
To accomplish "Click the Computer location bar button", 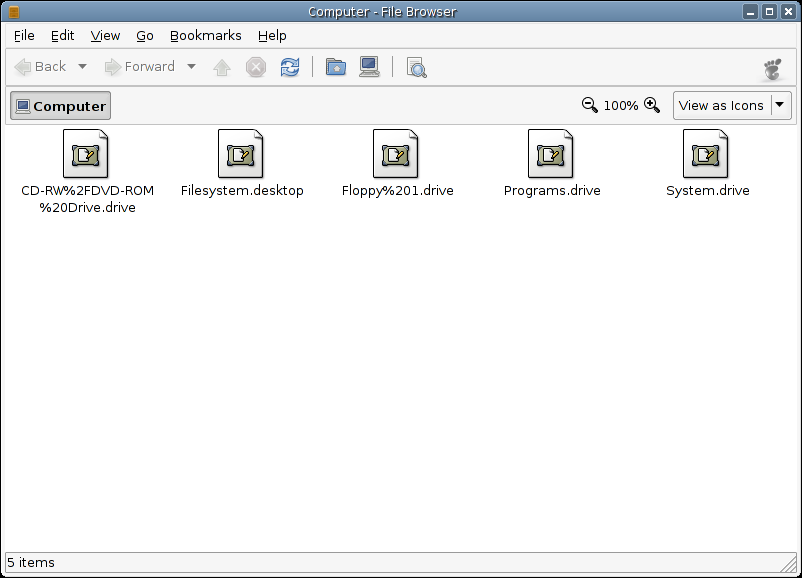I will (59, 105).
